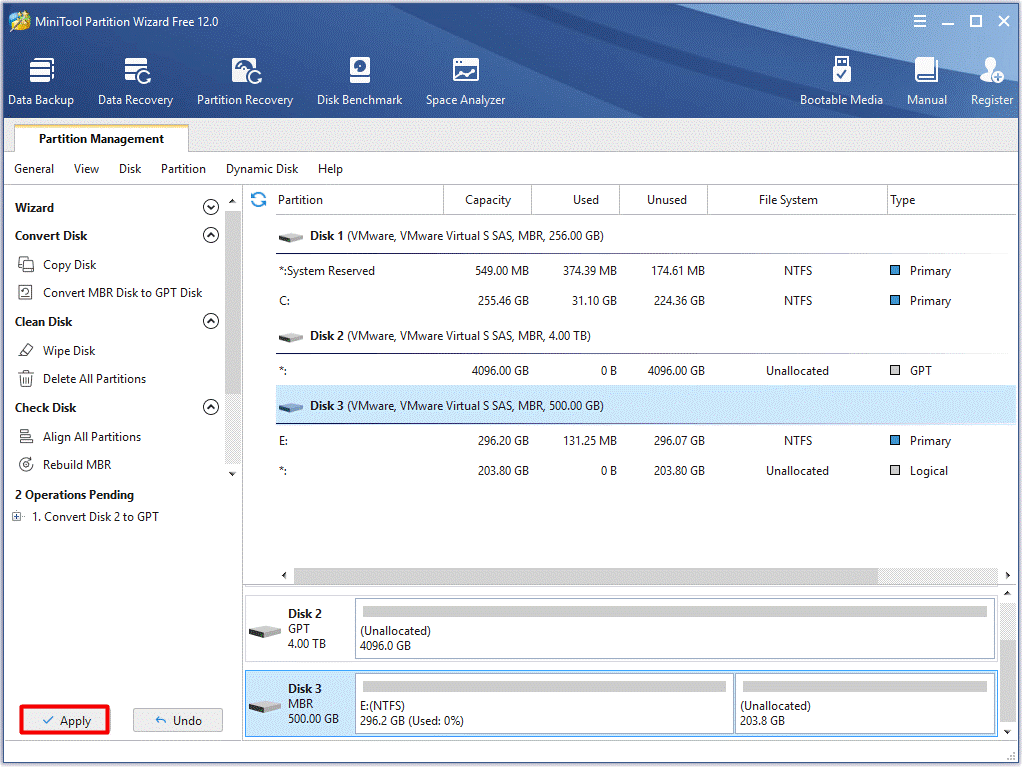Collapse the Convert Disk section
The height and width of the screenshot is (767, 1022).
[x=211, y=235]
